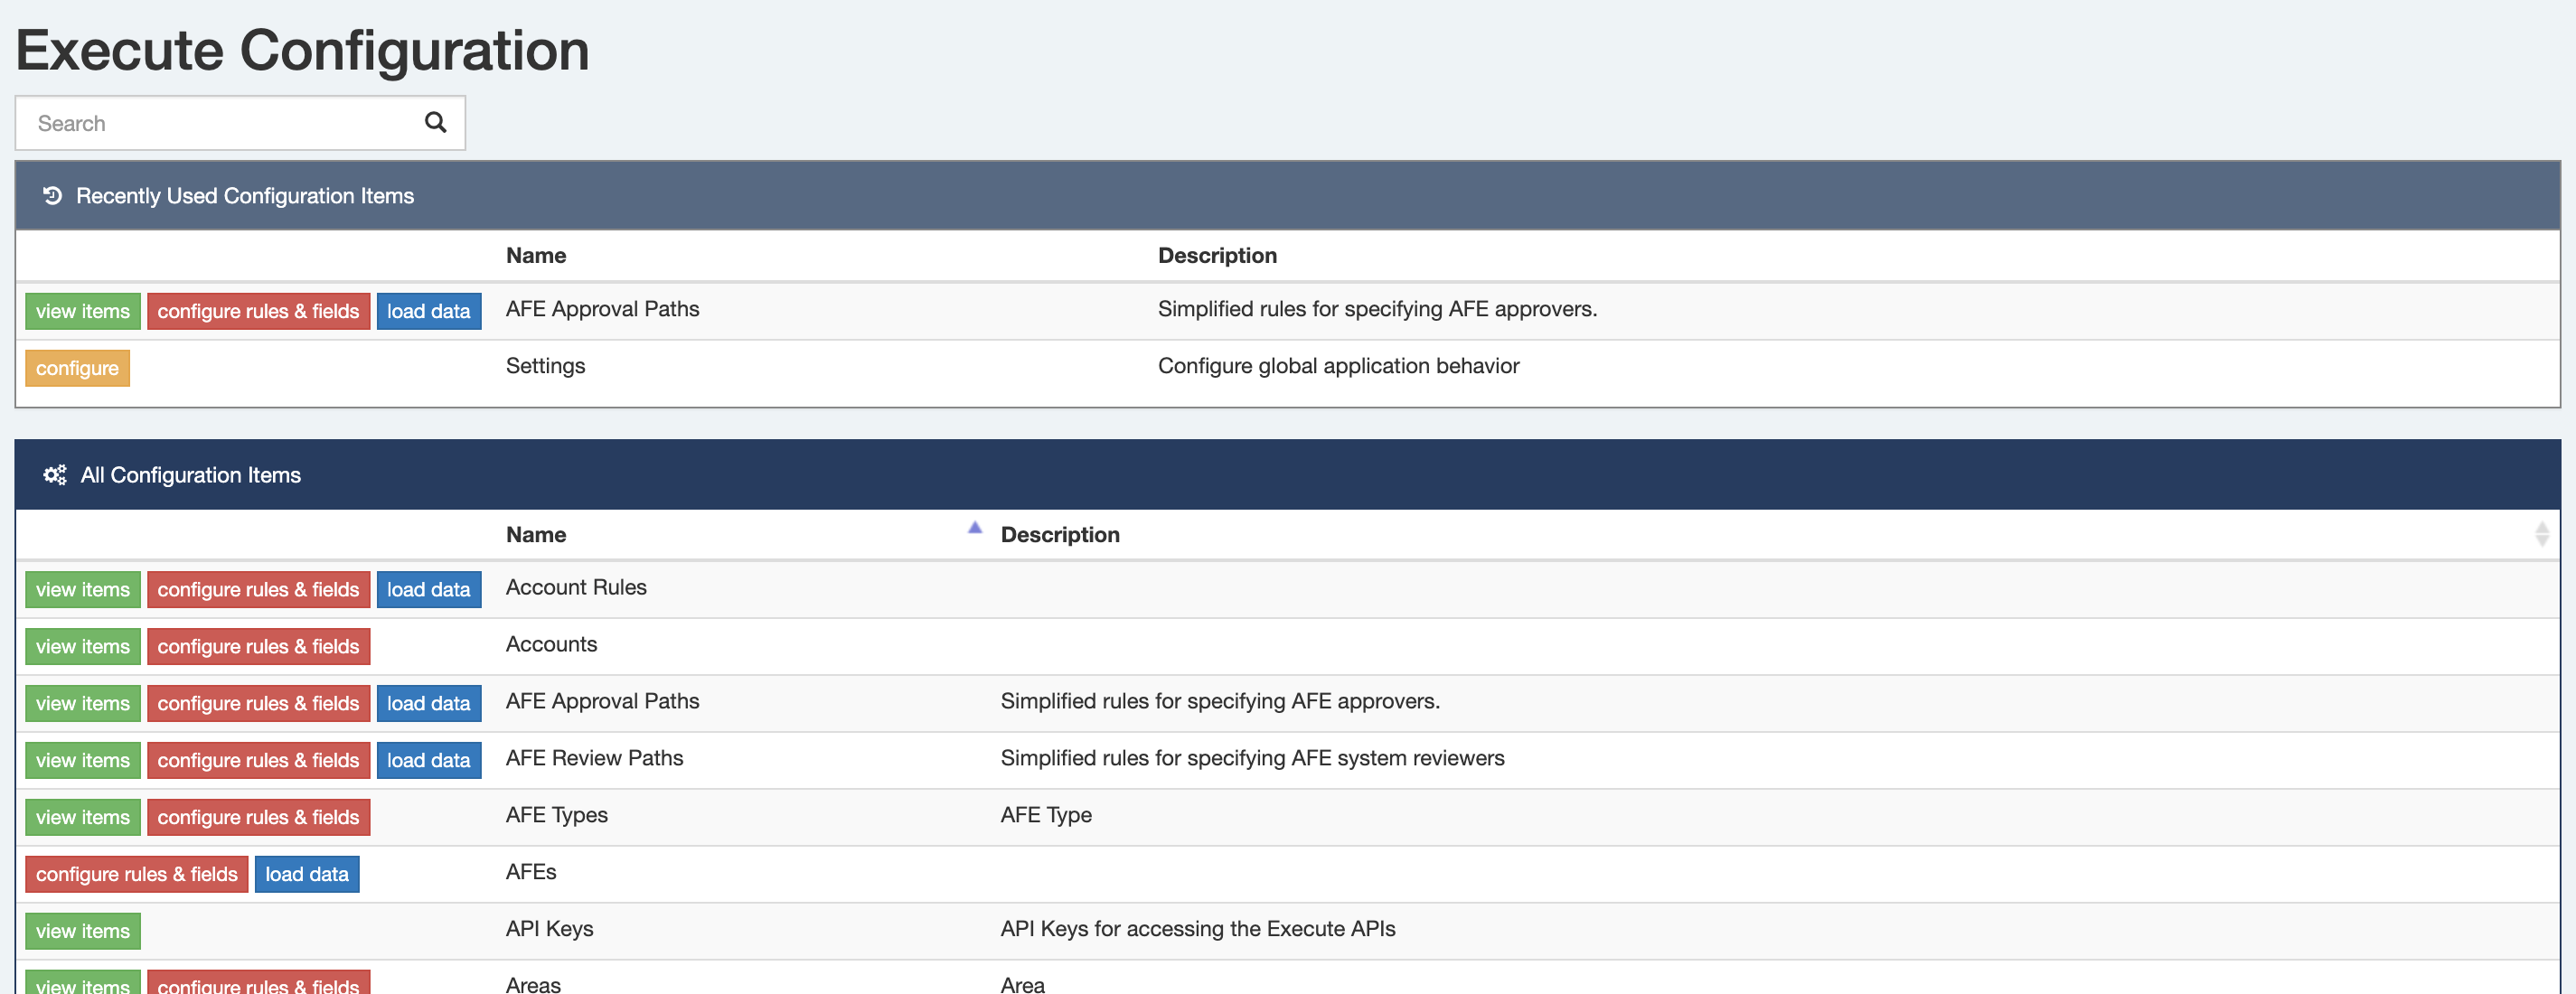This screenshot has width=2576, height=994.
Task: Load data for AFEs
Action: point(307,875)
